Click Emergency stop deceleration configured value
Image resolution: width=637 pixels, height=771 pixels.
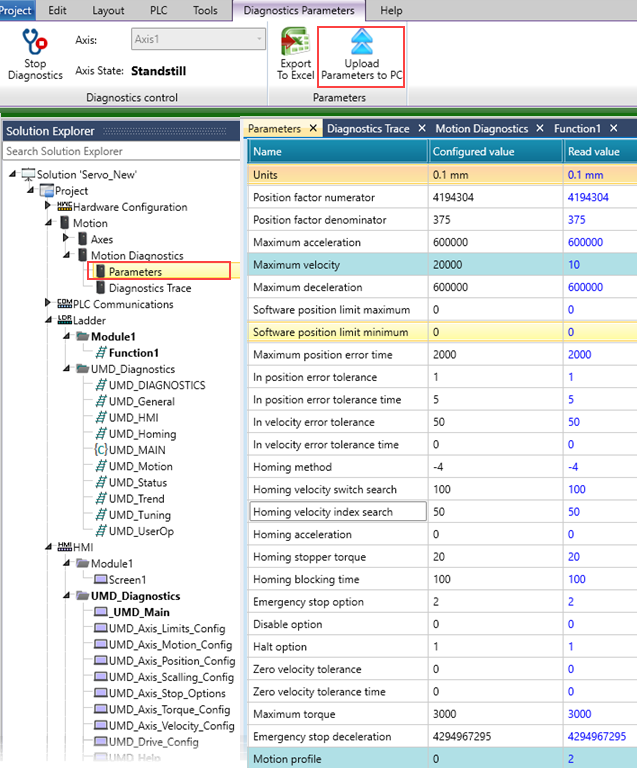click(x=495, y=736)
